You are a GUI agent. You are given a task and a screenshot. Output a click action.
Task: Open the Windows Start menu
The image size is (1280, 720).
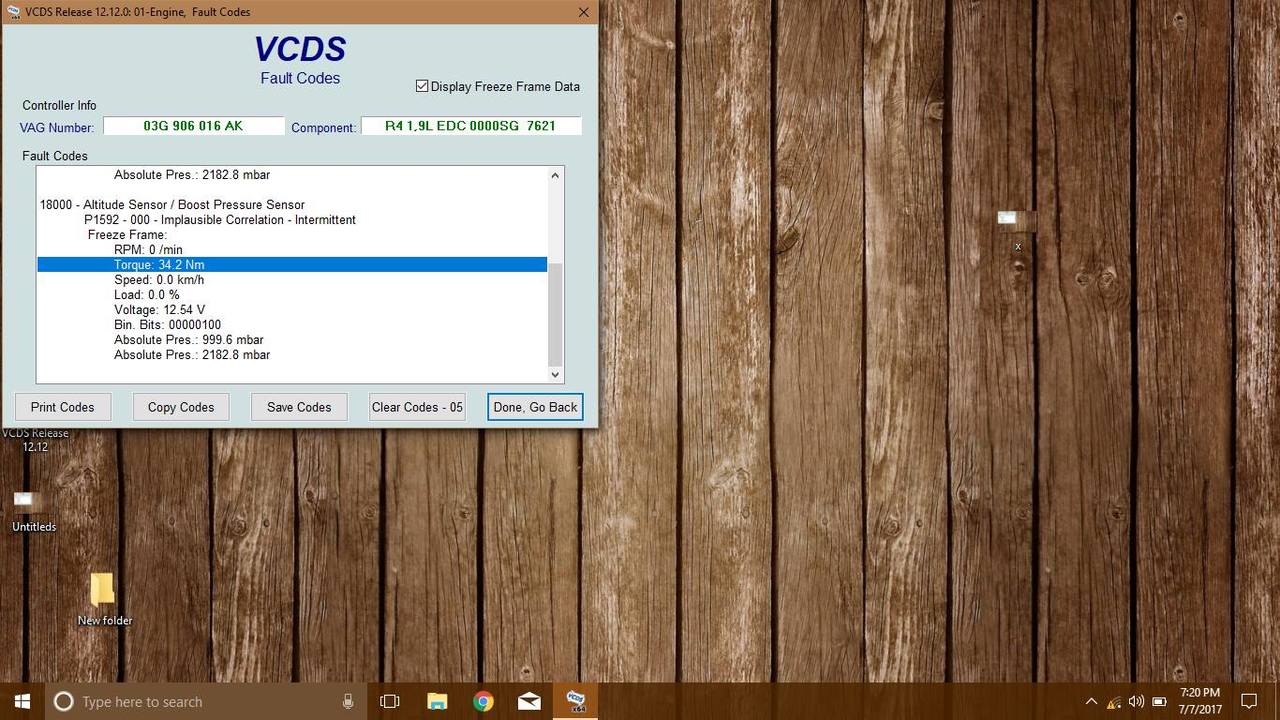tap(22, 702)
